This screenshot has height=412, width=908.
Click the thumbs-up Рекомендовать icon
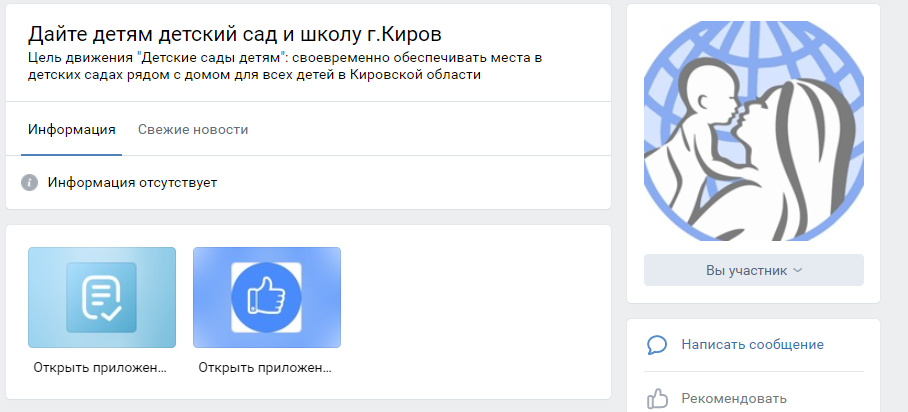tap(657, 399)
